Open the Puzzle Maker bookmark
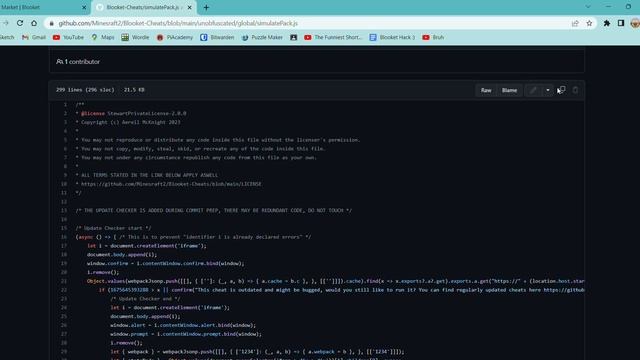 point(262,37)
